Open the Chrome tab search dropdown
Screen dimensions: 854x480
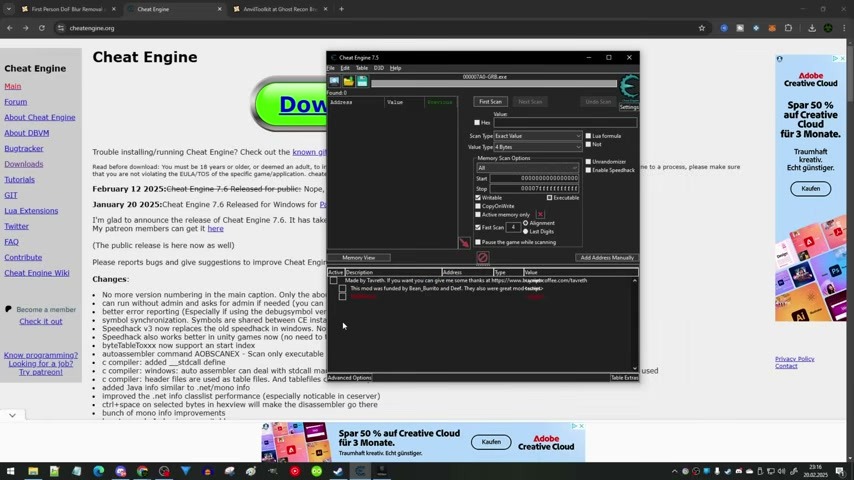9,9
